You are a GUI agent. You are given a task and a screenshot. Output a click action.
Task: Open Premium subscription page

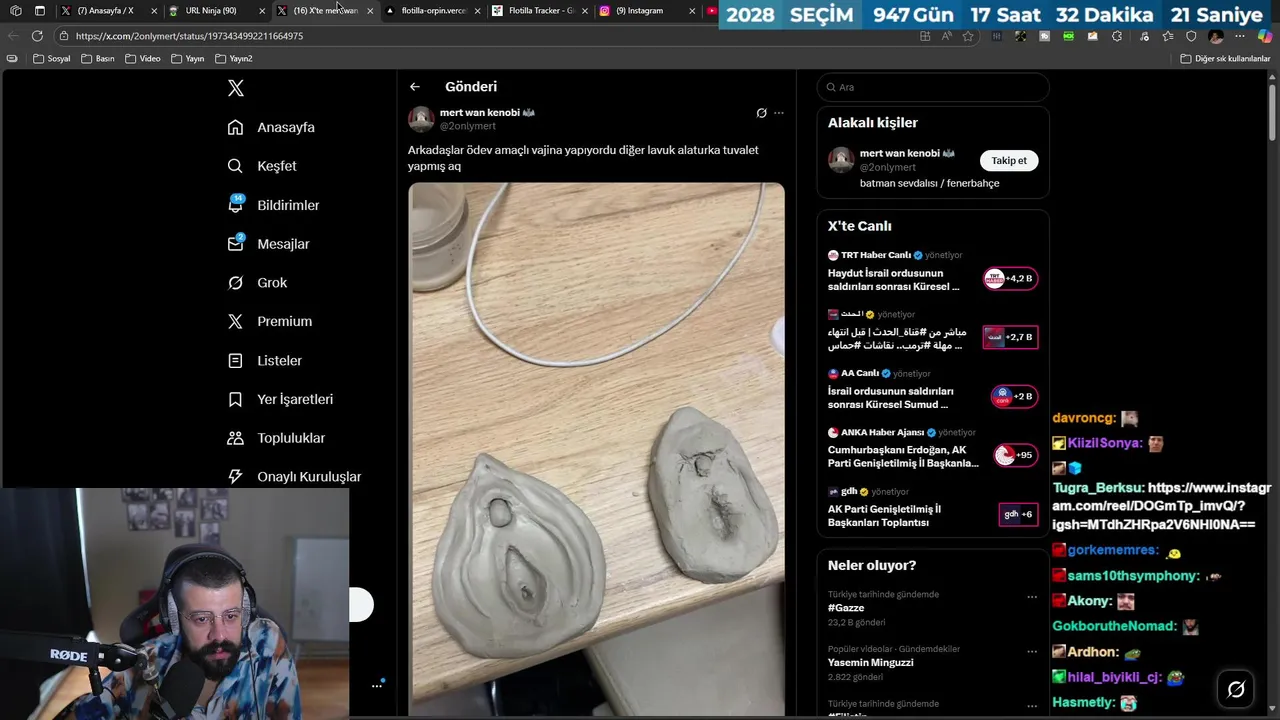pos(269,321)
